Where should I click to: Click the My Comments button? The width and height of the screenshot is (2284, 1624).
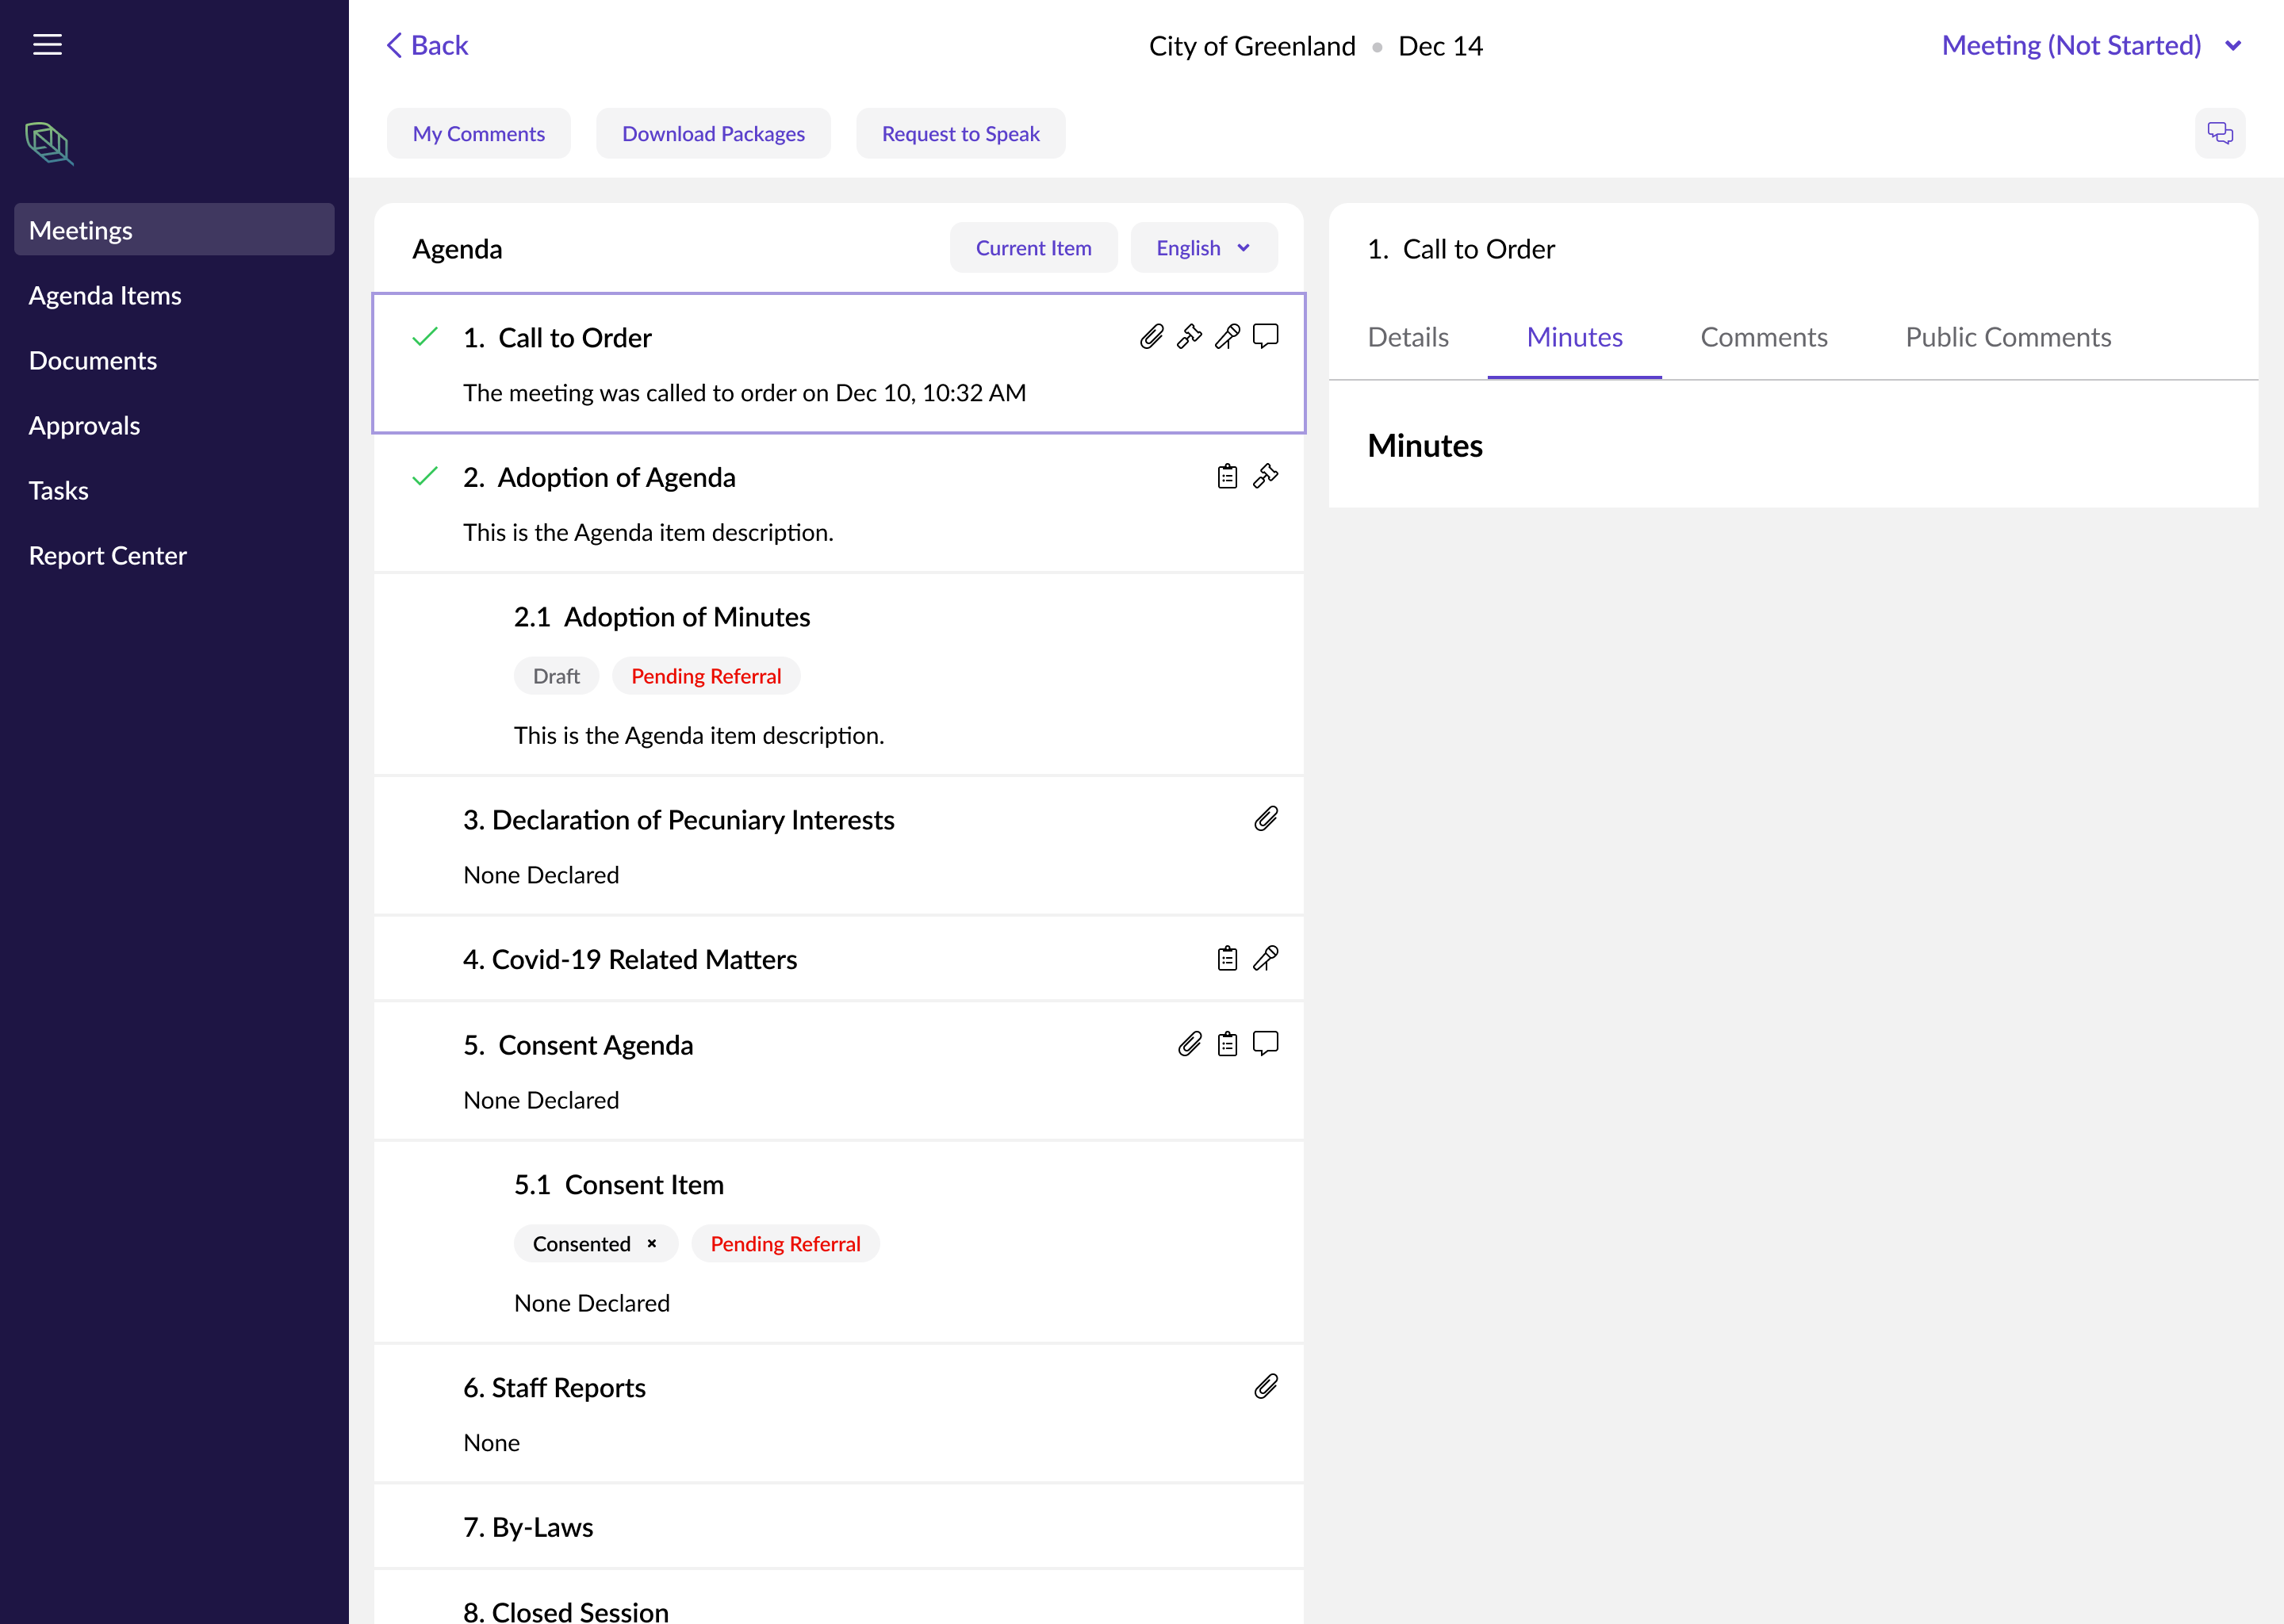[479, 133]
